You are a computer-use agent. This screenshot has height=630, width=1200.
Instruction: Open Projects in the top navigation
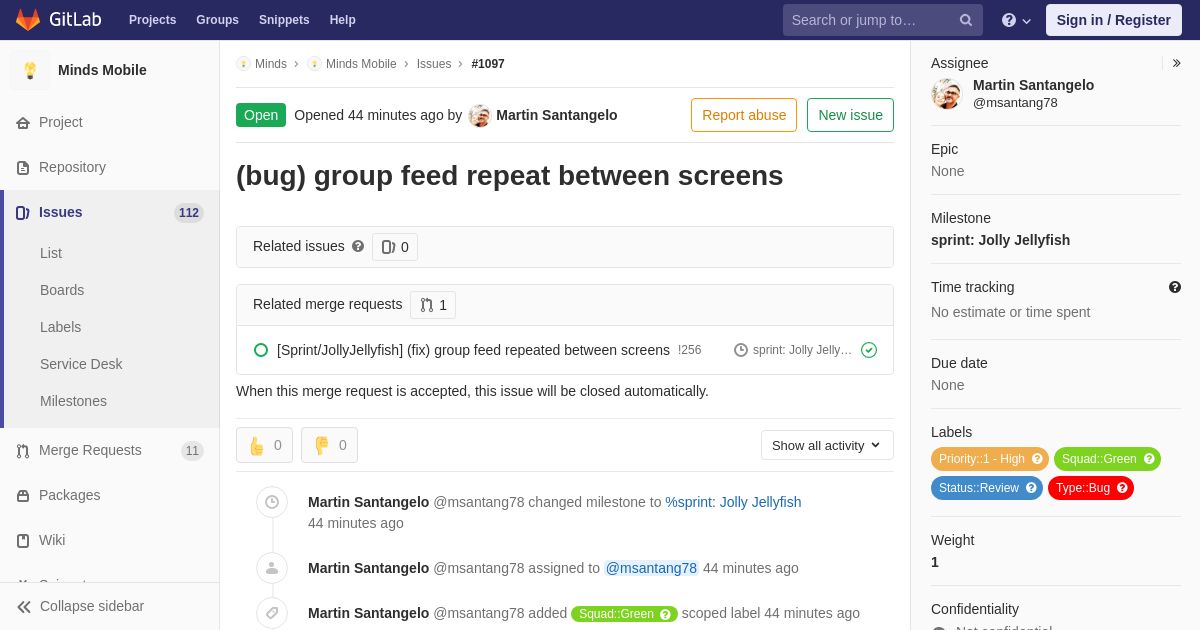click(152, 20)
